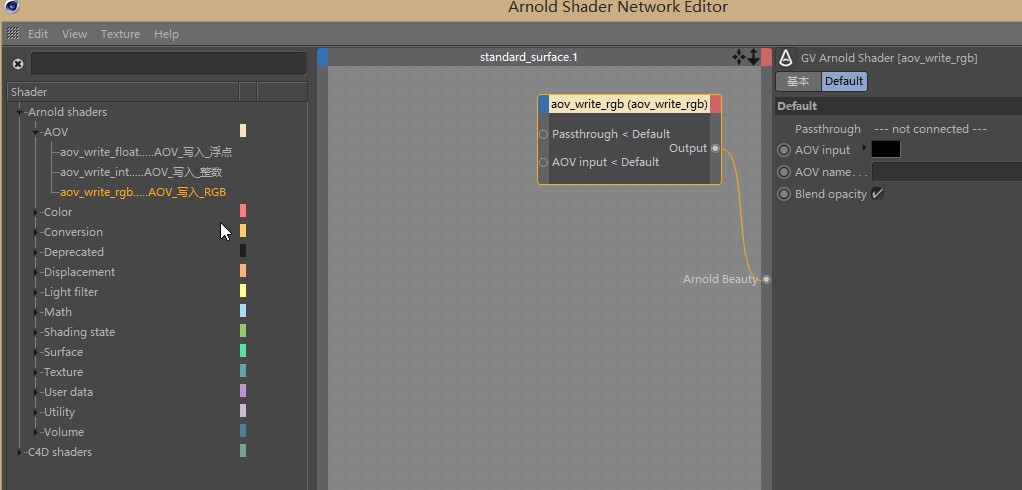Click the Passthrough input port on the node
Viewport: 1022px width, 490px height.
click(x=544, y=134)
